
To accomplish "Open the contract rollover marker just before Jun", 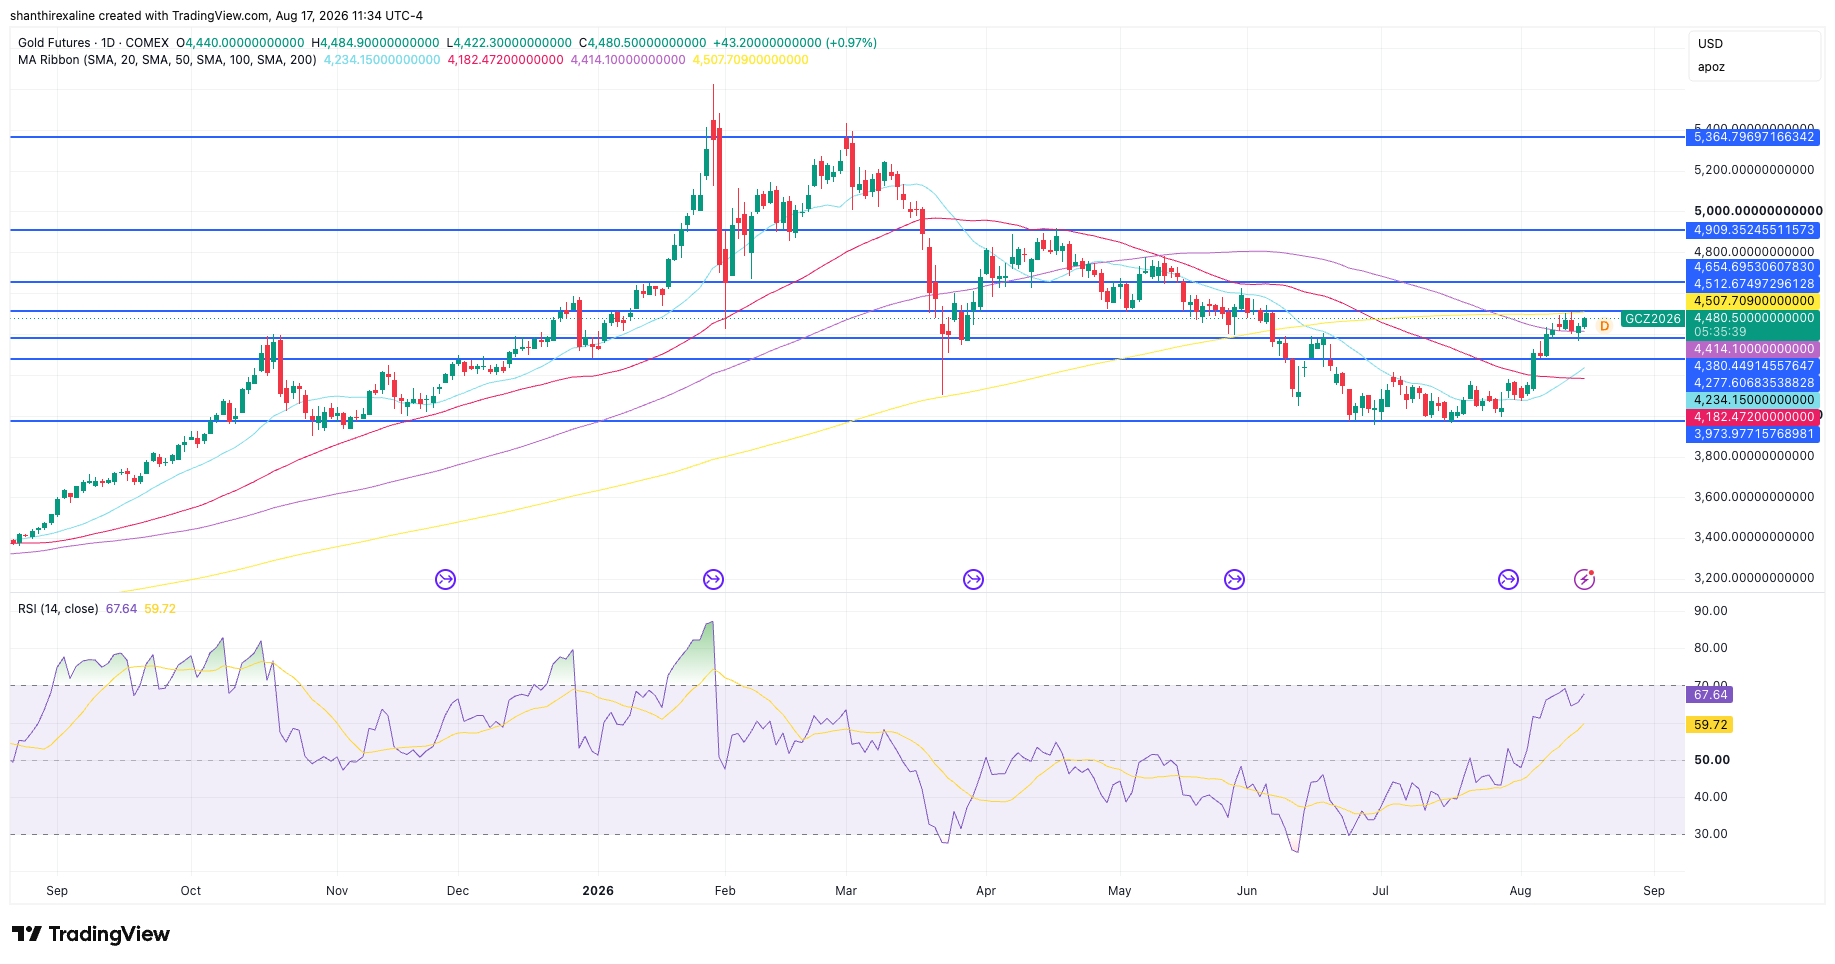I will point(1235,579).
